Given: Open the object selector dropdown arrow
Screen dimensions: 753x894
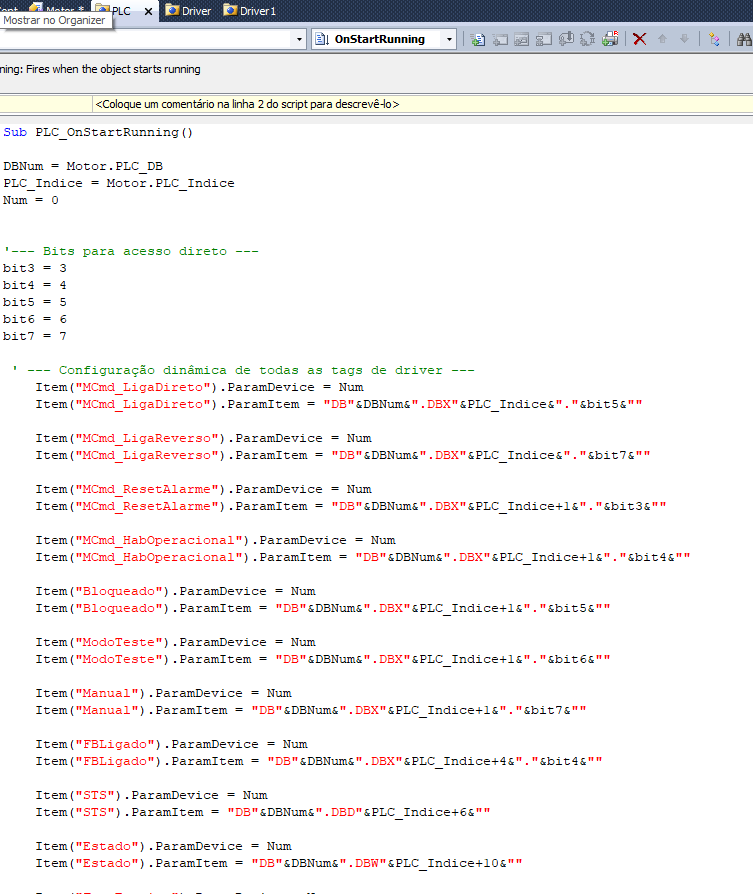Looking at the screenshot, I should click(299, 39).
